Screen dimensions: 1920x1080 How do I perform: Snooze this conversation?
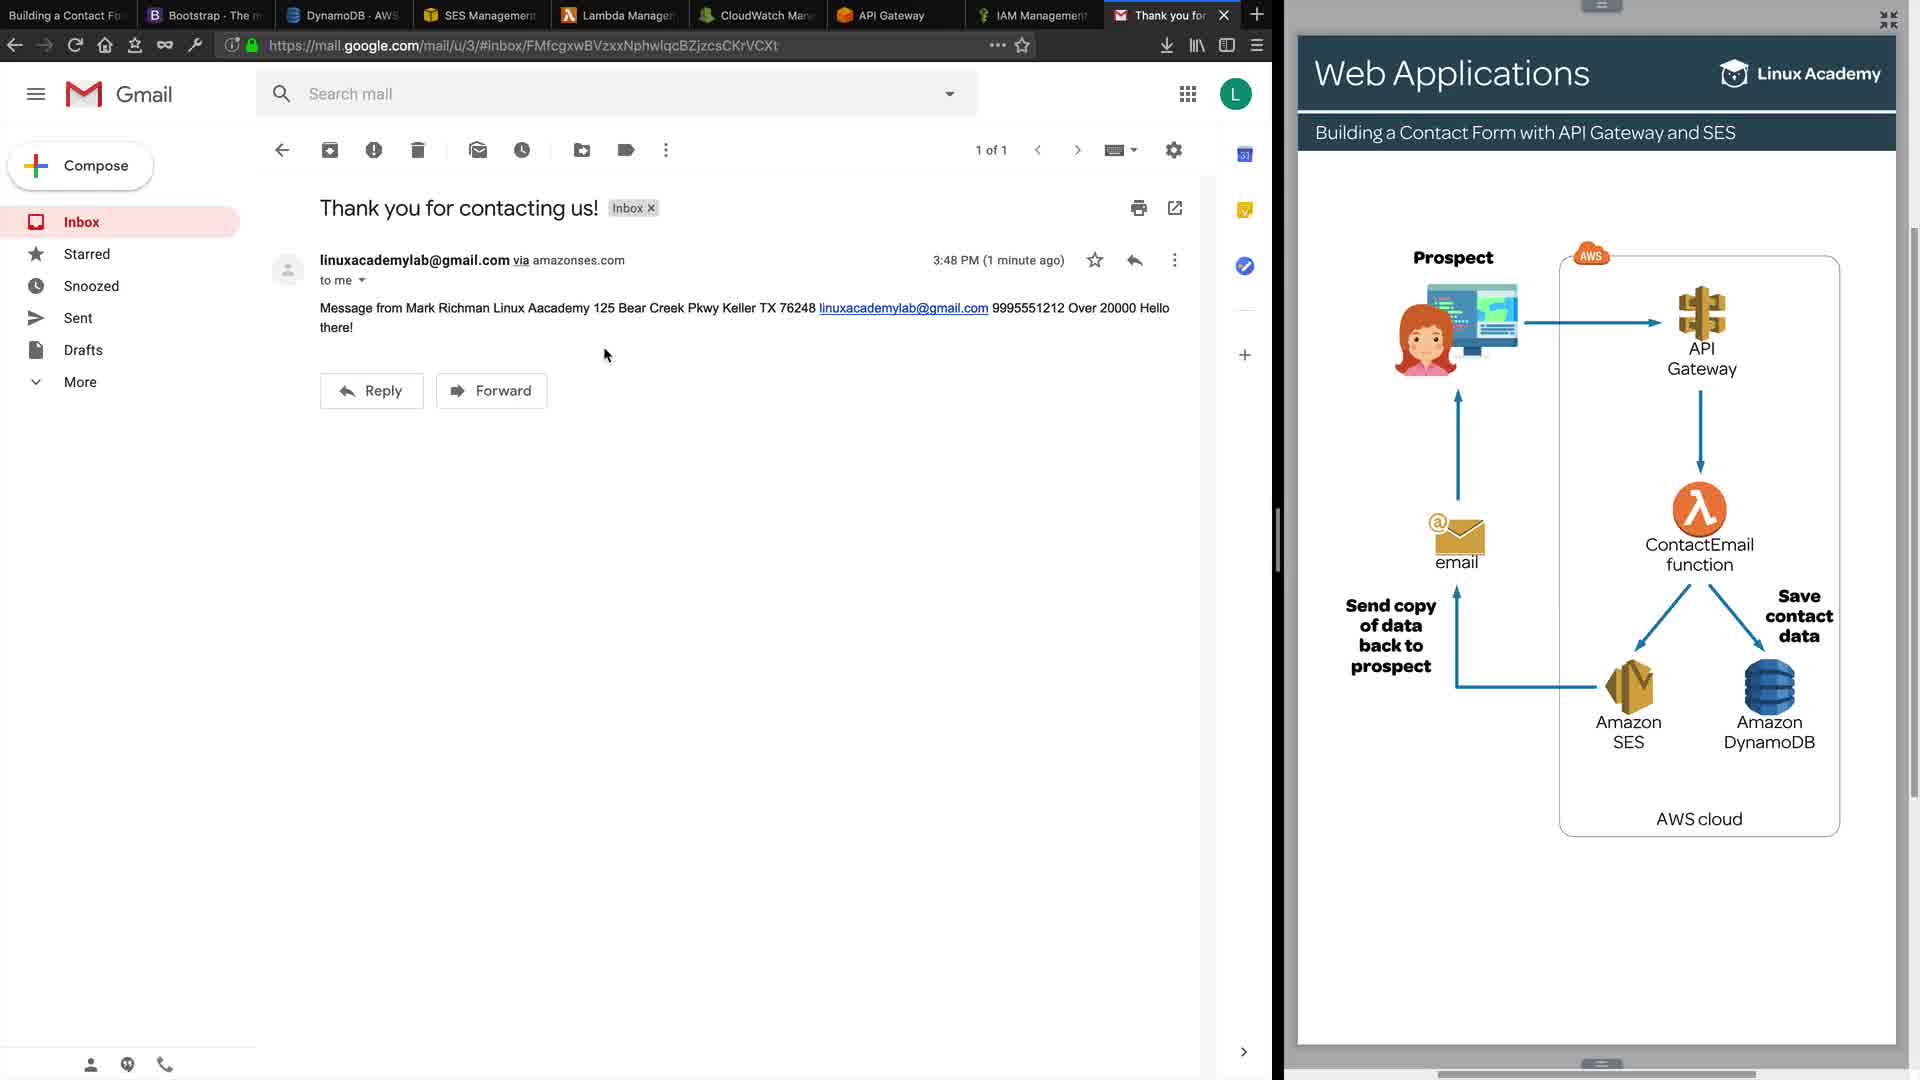[x=522, y=150]
